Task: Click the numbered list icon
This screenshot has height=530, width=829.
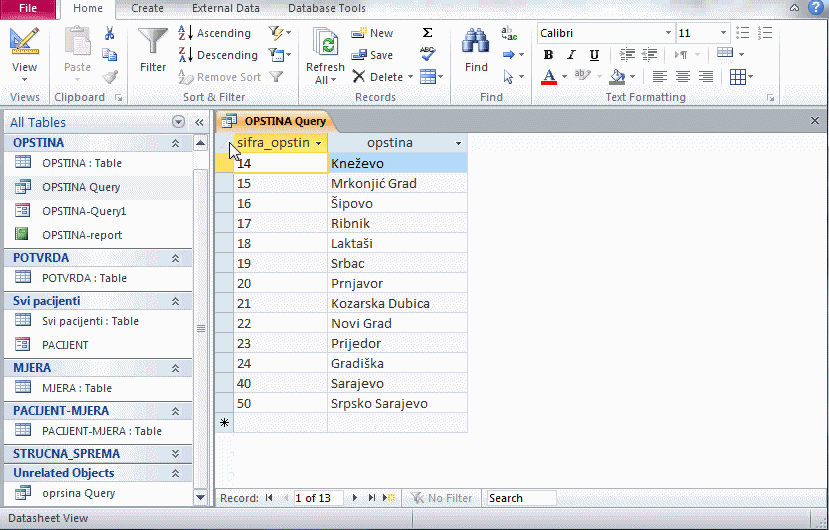Action: 765,33
